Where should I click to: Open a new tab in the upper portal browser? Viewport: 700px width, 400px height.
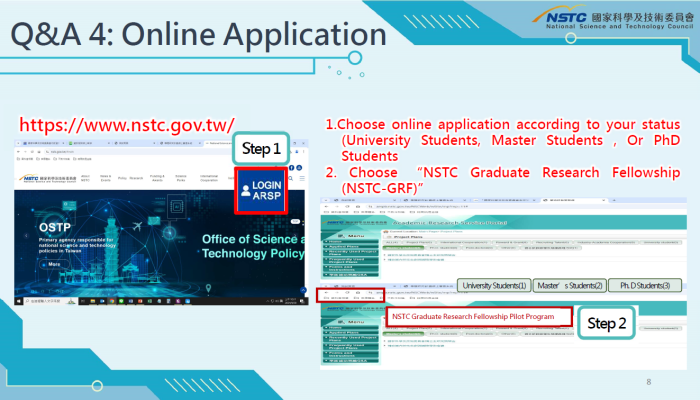[614, 200]
